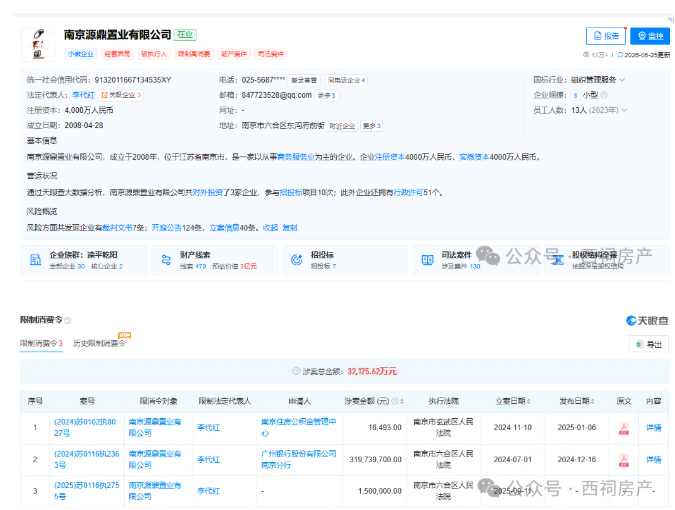Open the 注册资本 link in description
Viewport: 675px width, 510px height.
pos(389,157)
